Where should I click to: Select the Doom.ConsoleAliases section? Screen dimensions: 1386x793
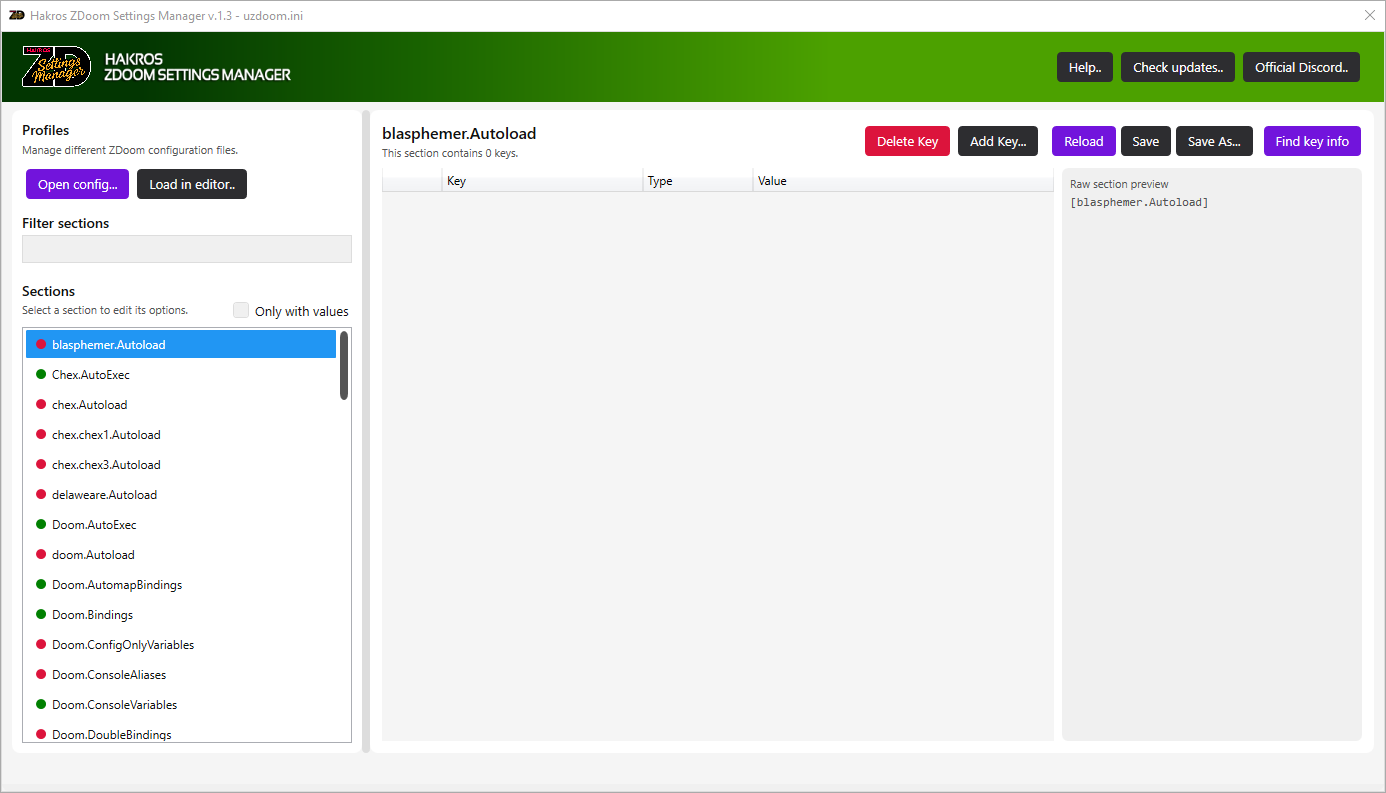pyautogui.click(x=181, y=674)
